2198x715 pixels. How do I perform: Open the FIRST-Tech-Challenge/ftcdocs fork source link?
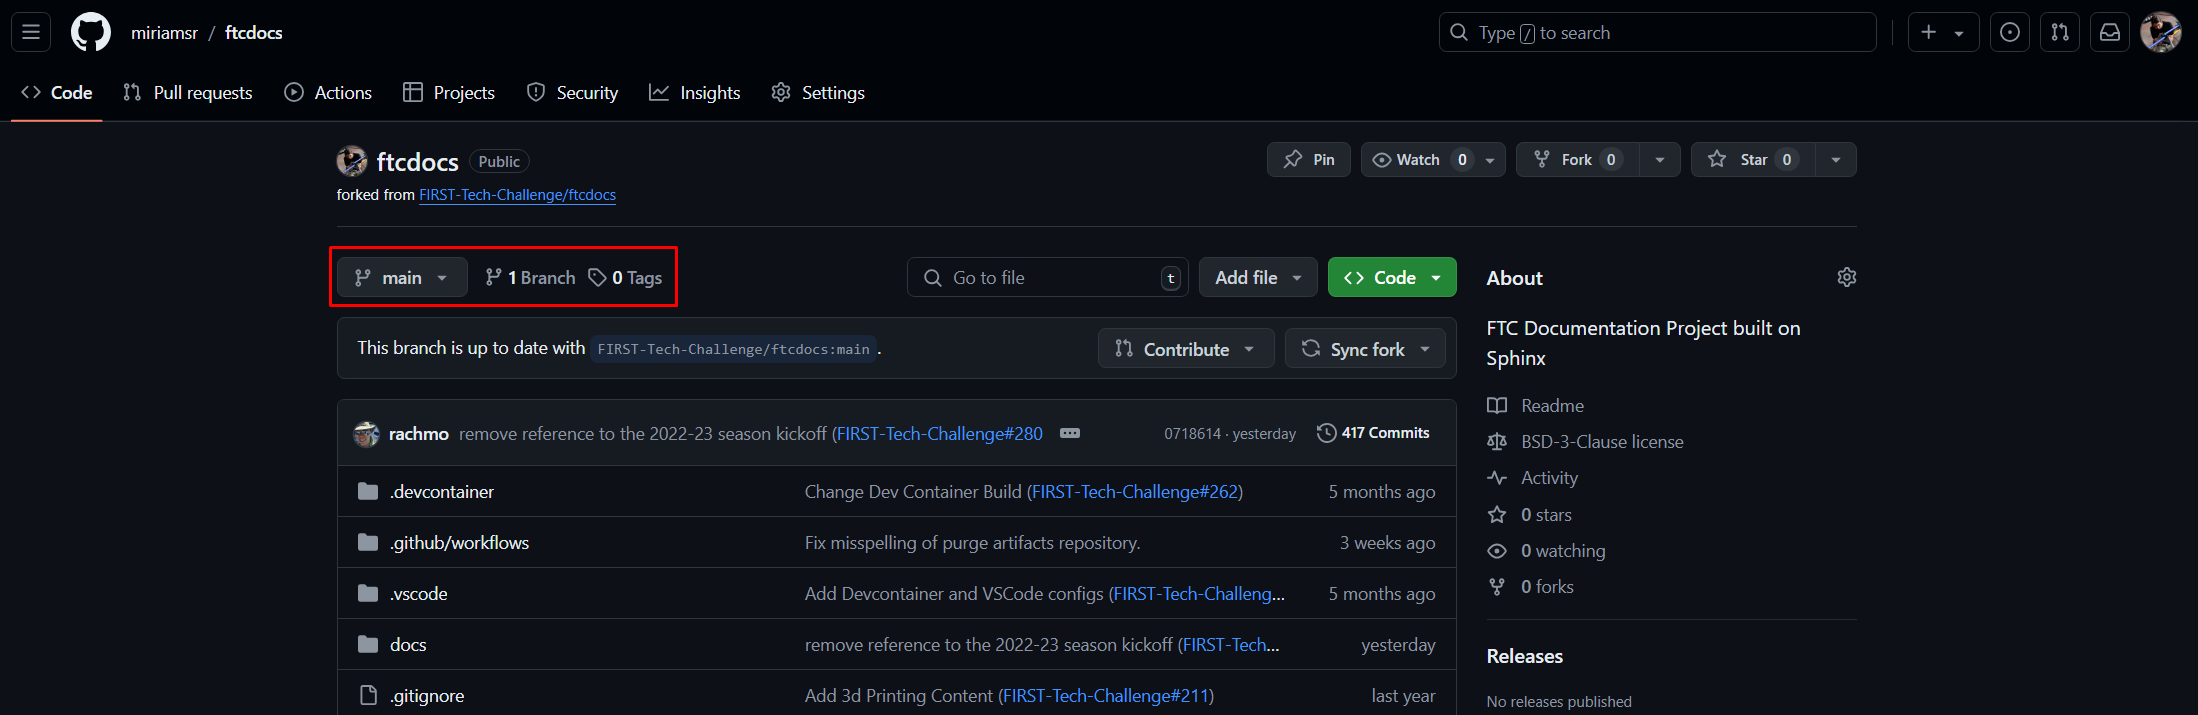point(517,195)
